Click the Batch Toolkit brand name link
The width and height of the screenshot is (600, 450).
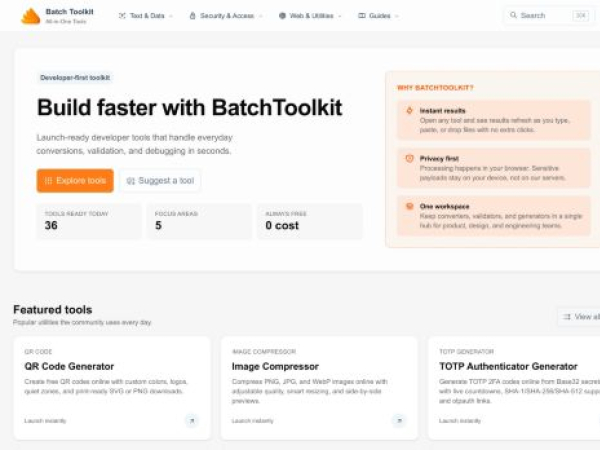click(70, 11)
